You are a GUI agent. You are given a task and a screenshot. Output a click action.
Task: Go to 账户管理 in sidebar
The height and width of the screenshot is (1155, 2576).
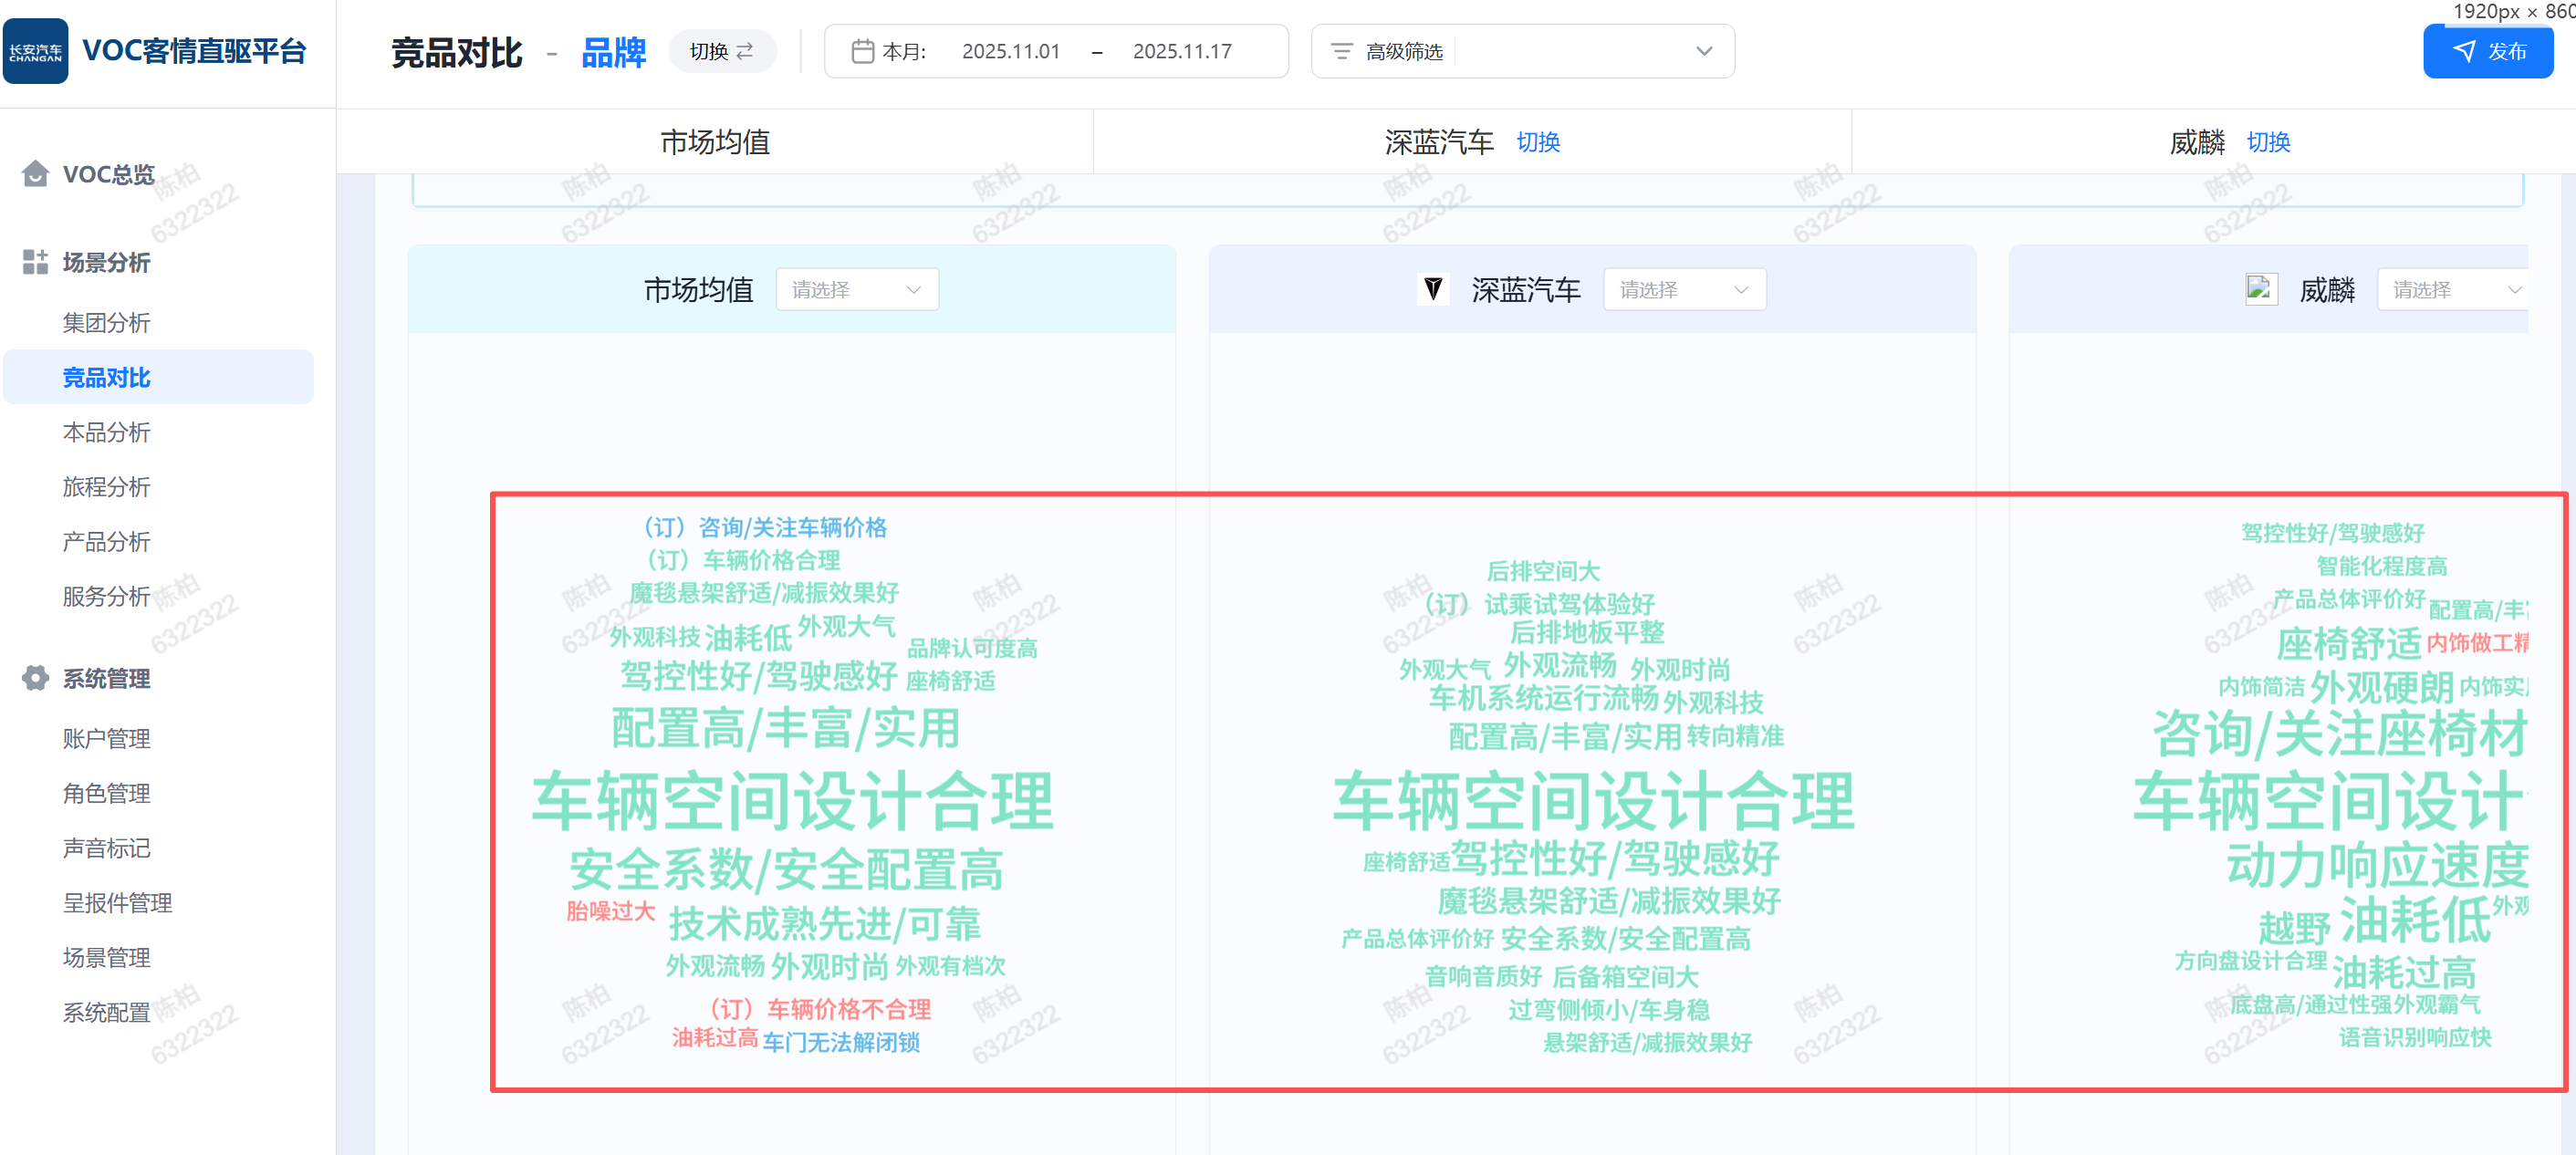(106, 739)
